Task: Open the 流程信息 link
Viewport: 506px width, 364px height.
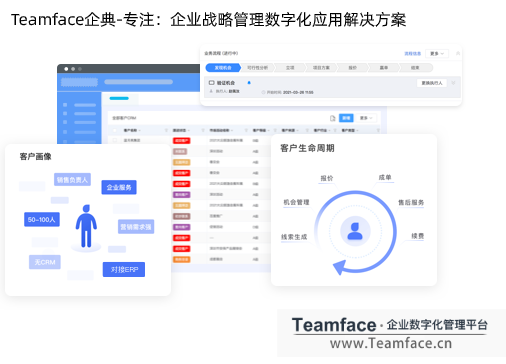Action: coord(413,54)
